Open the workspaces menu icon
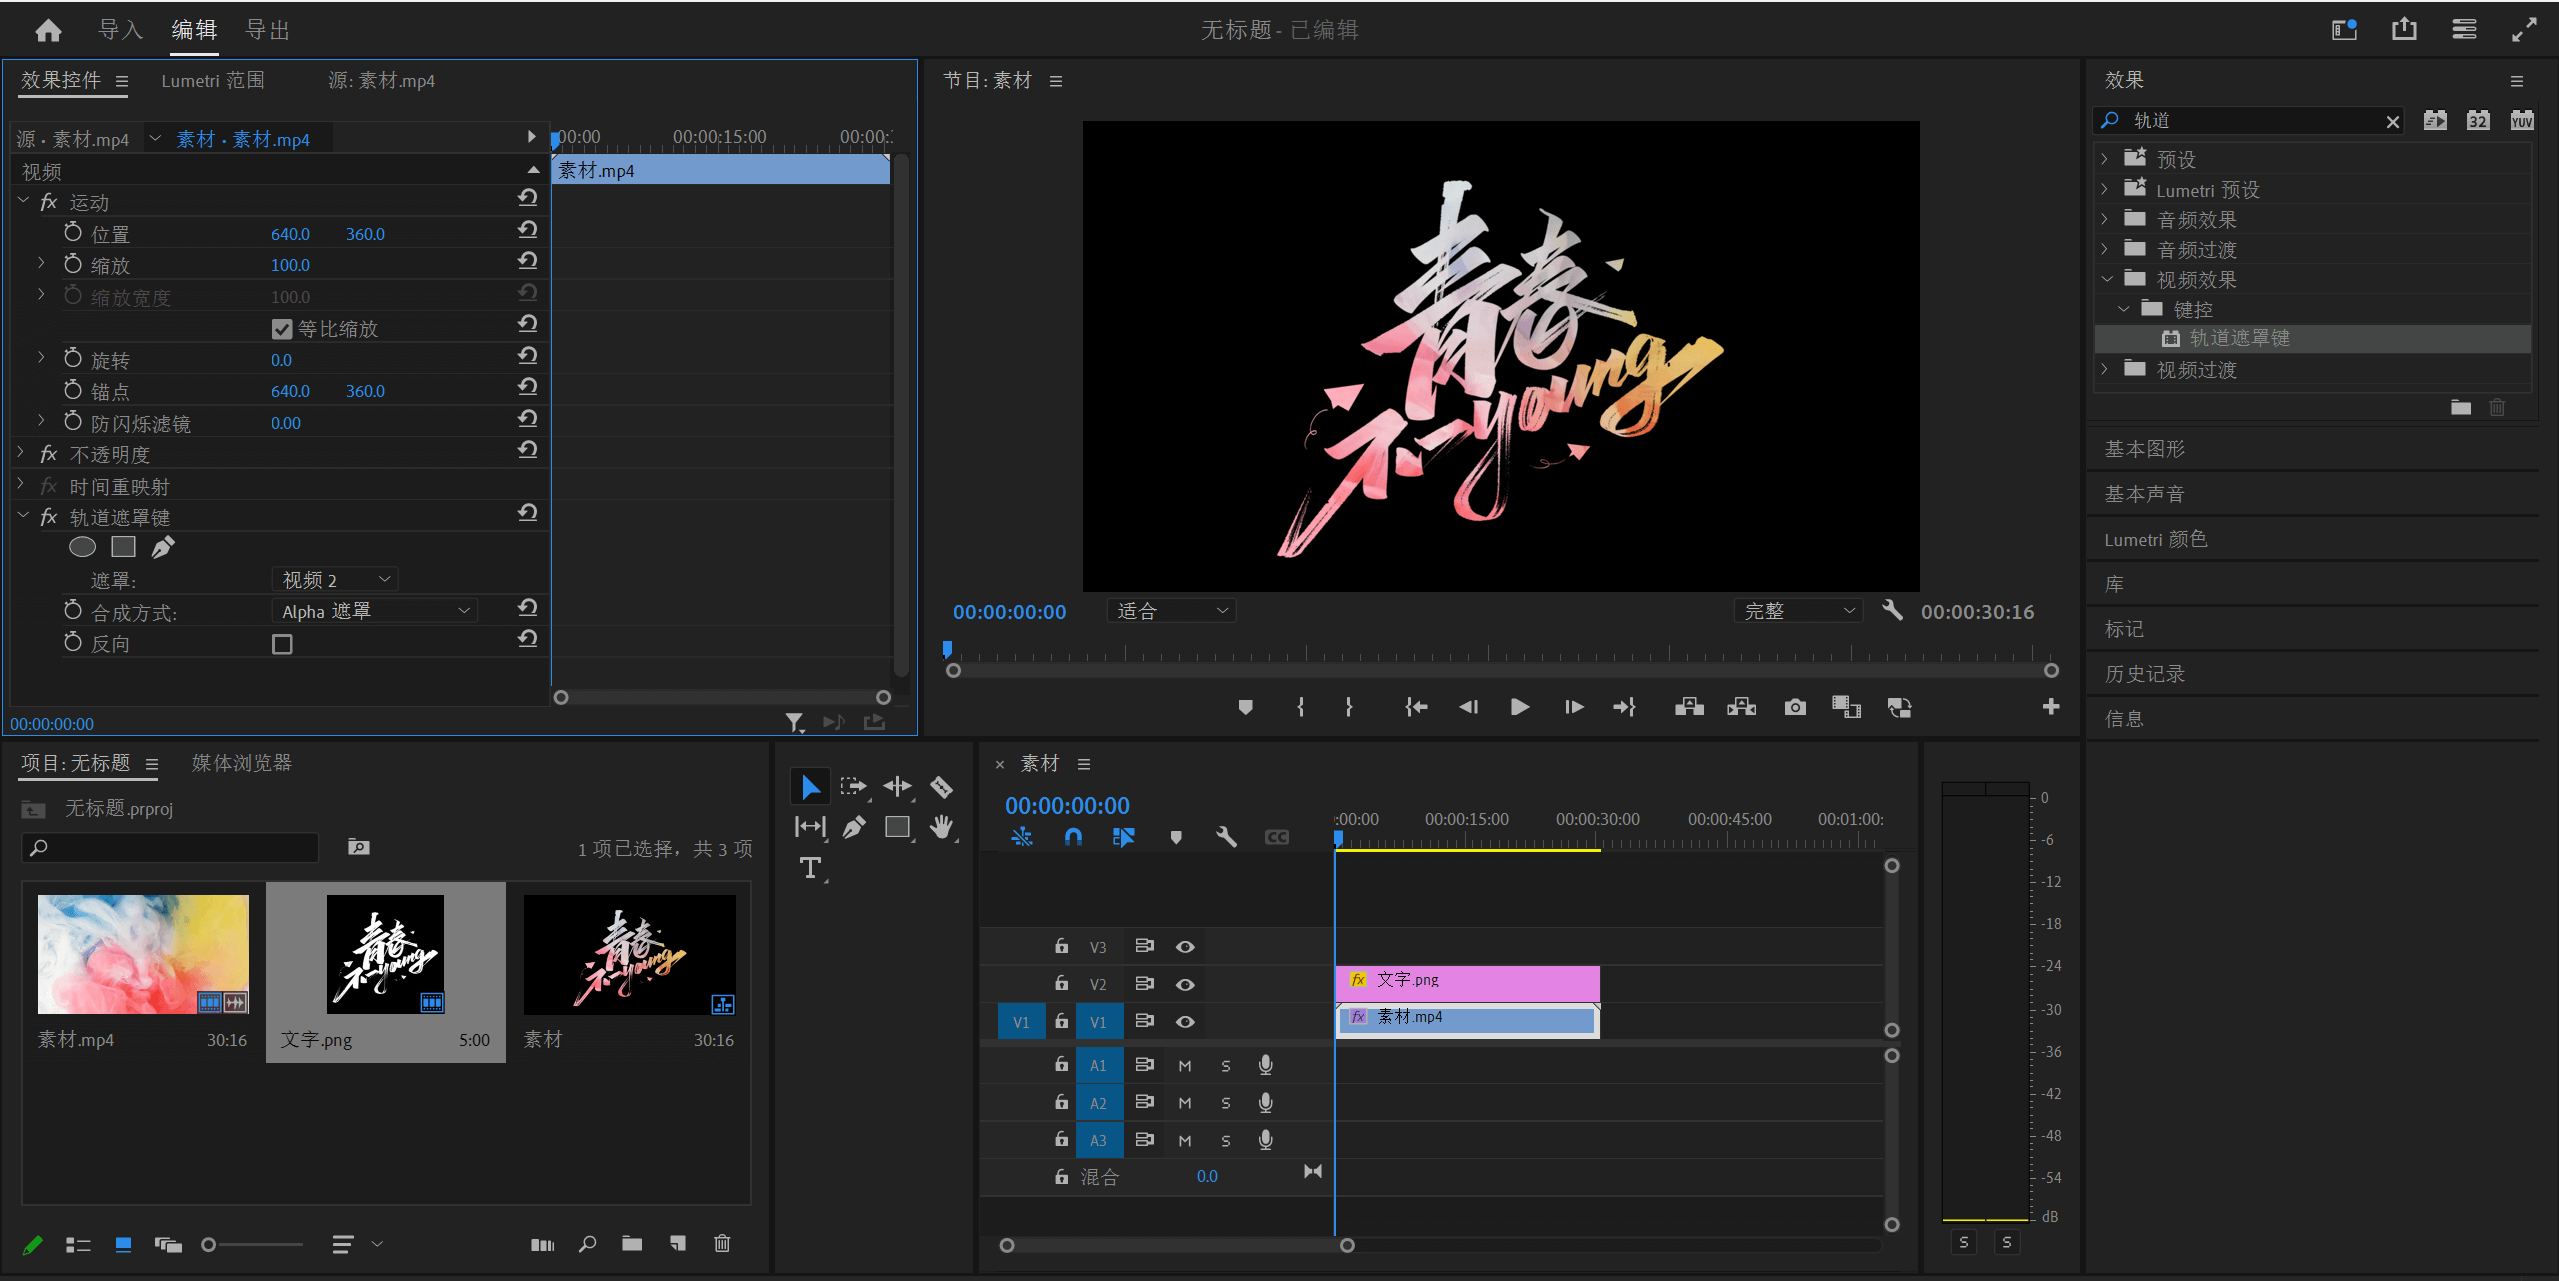2559x1281 pixels. 2464,30
